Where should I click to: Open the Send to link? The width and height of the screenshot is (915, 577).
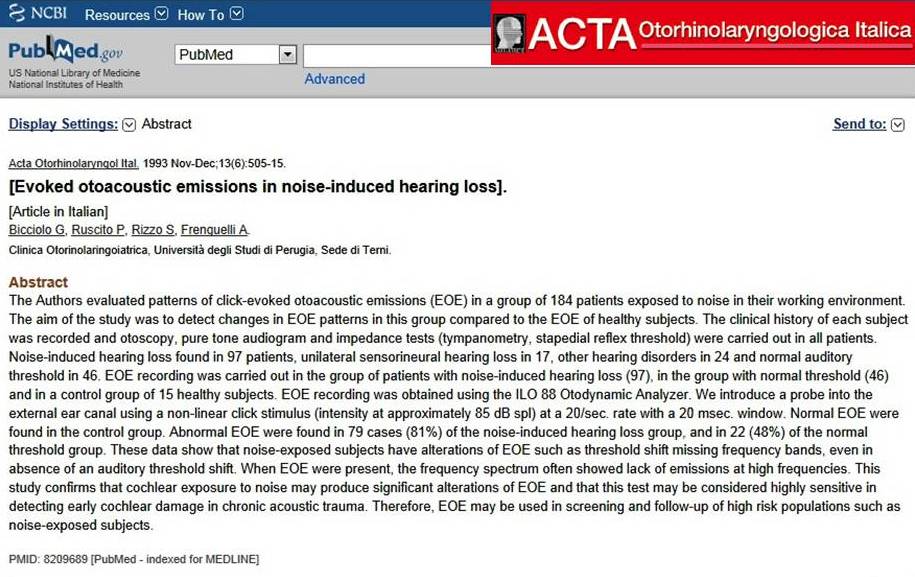coord(860,124)
